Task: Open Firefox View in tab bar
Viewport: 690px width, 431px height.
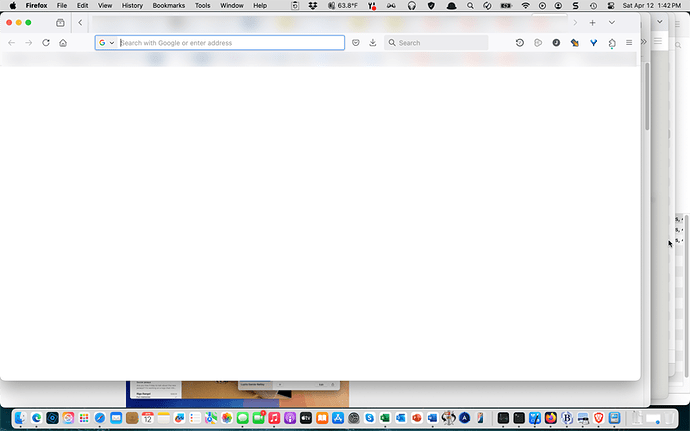Action: click(x=60, y=22)
